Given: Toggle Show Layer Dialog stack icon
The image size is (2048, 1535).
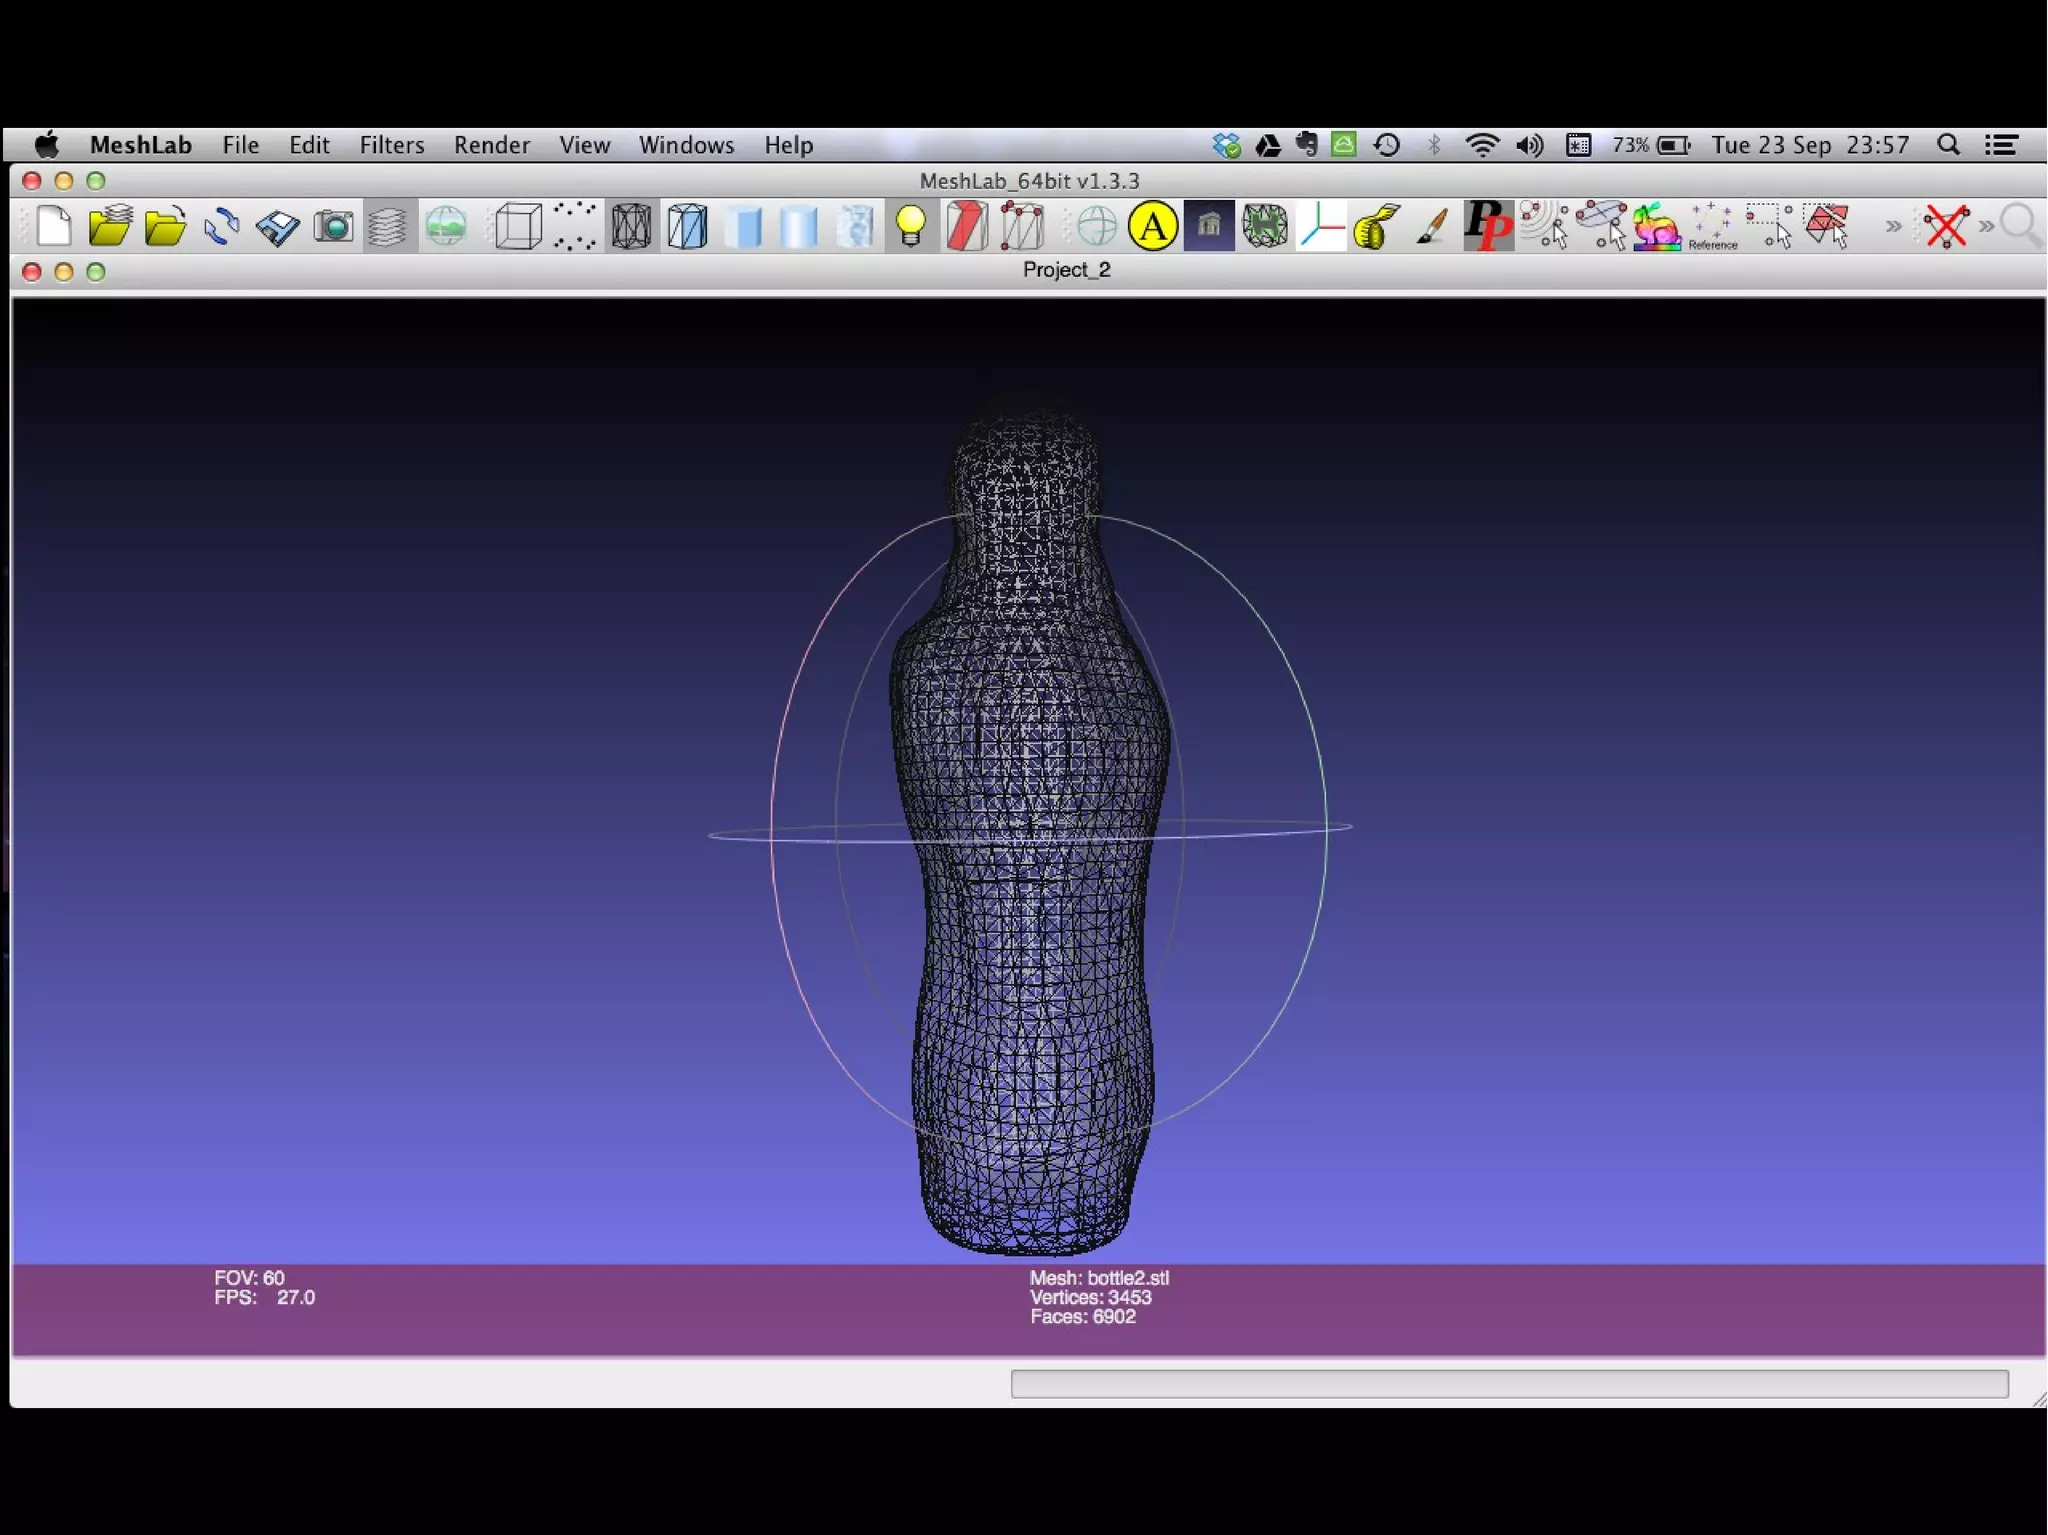Looking at the screenshot, I should [x=388, y=226].
